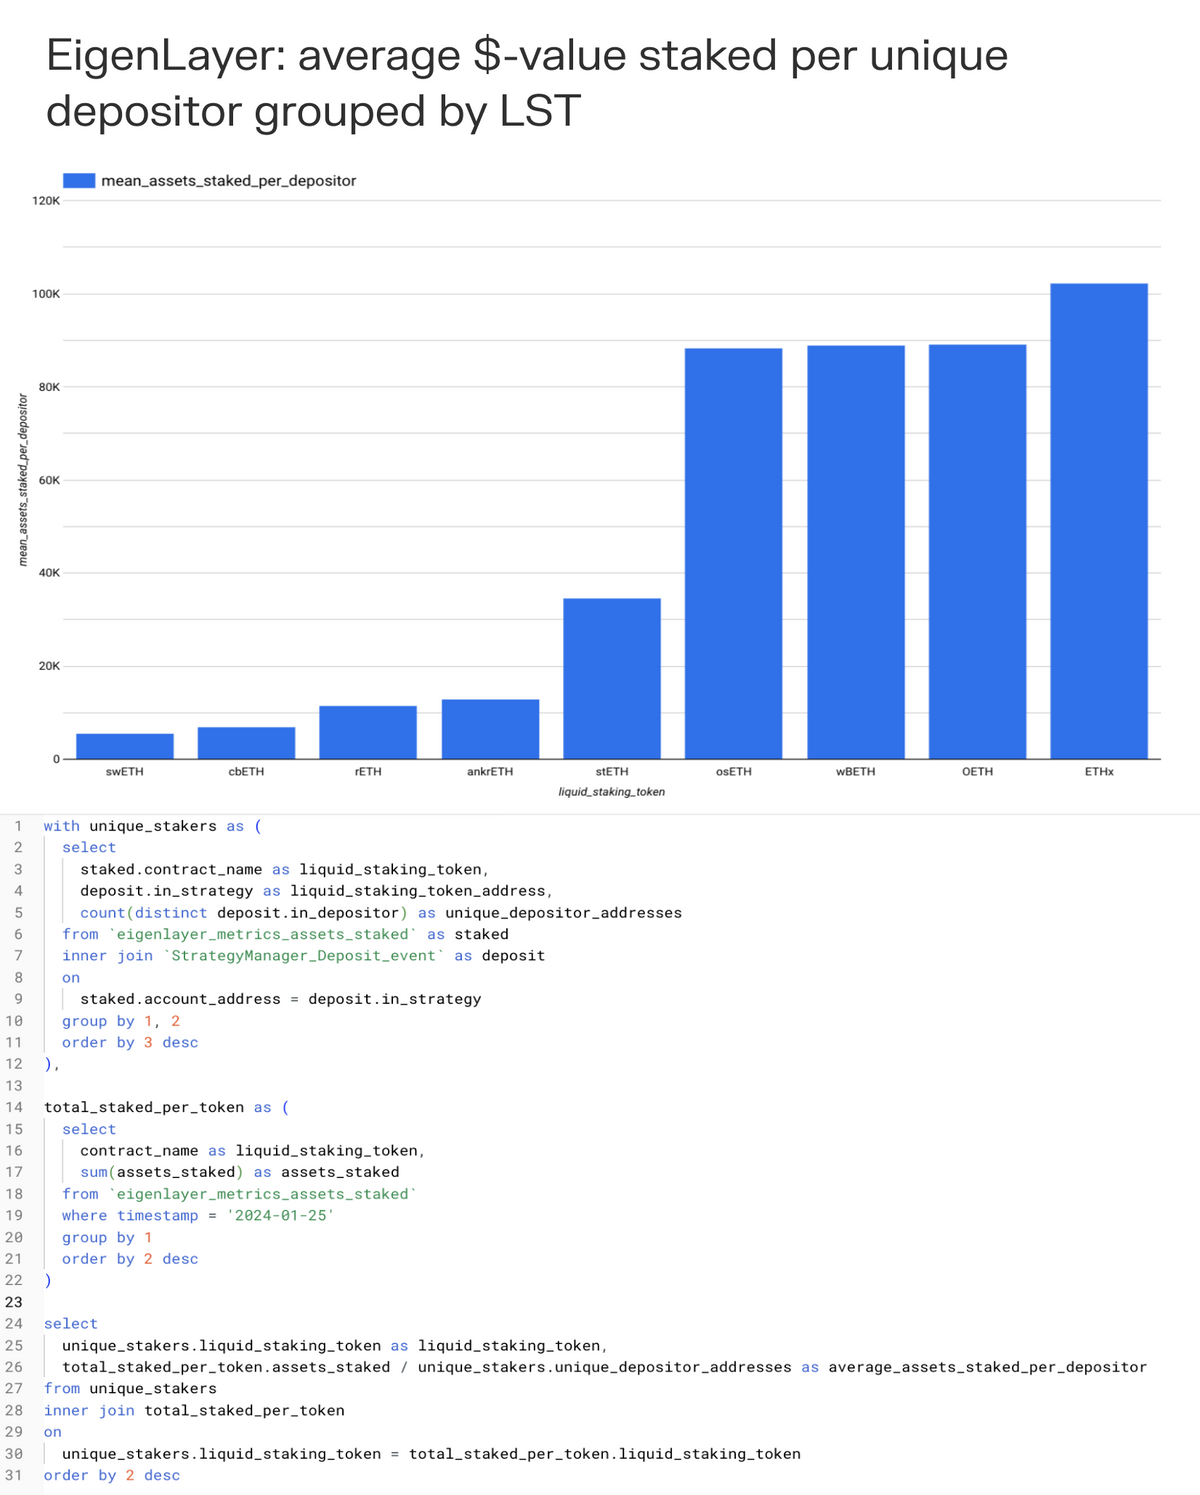Click the wBETH x-axis label

point(856,772)
